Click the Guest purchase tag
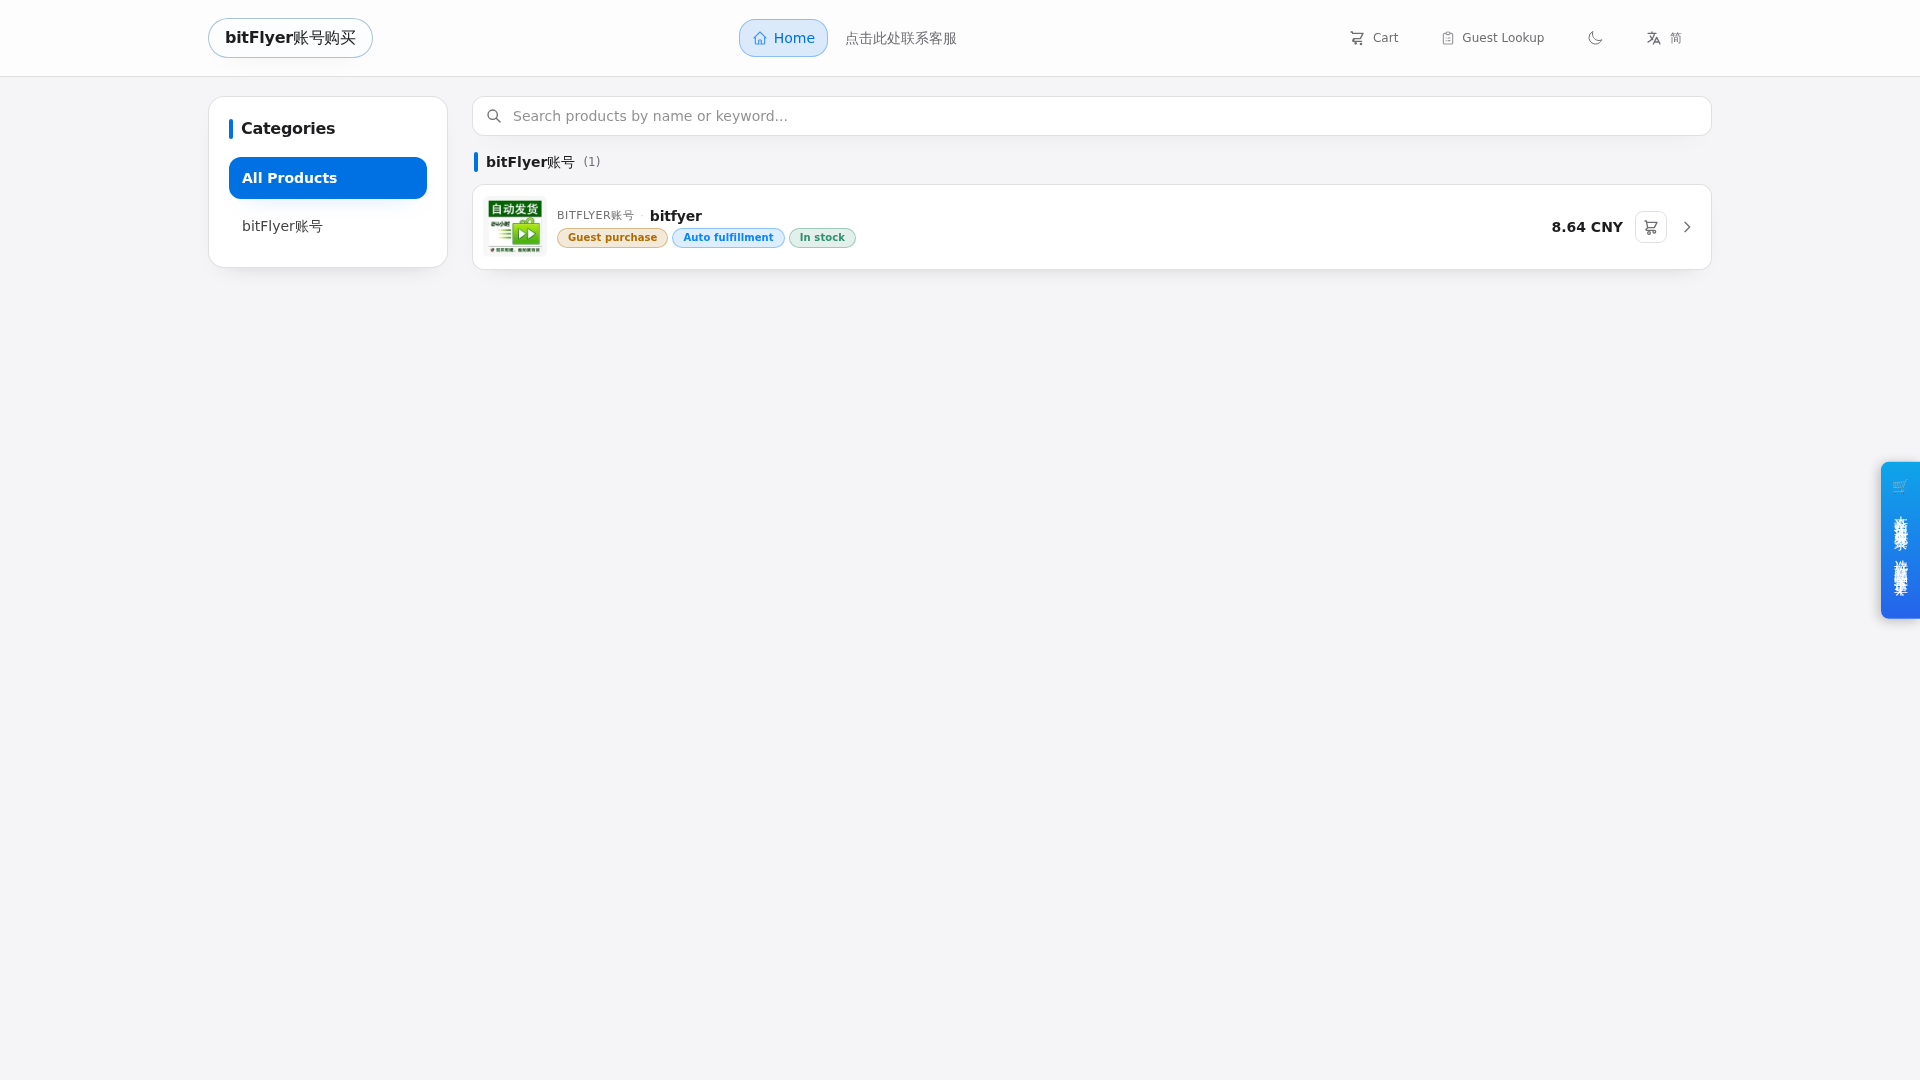Screen dimensions: 1920x1080 [x=612, y=238]
